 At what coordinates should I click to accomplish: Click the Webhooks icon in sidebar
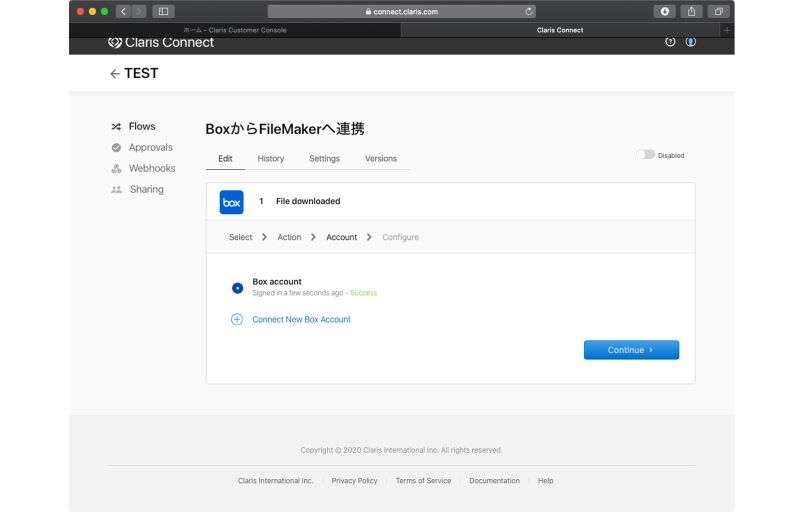click(x=116, y=168)
